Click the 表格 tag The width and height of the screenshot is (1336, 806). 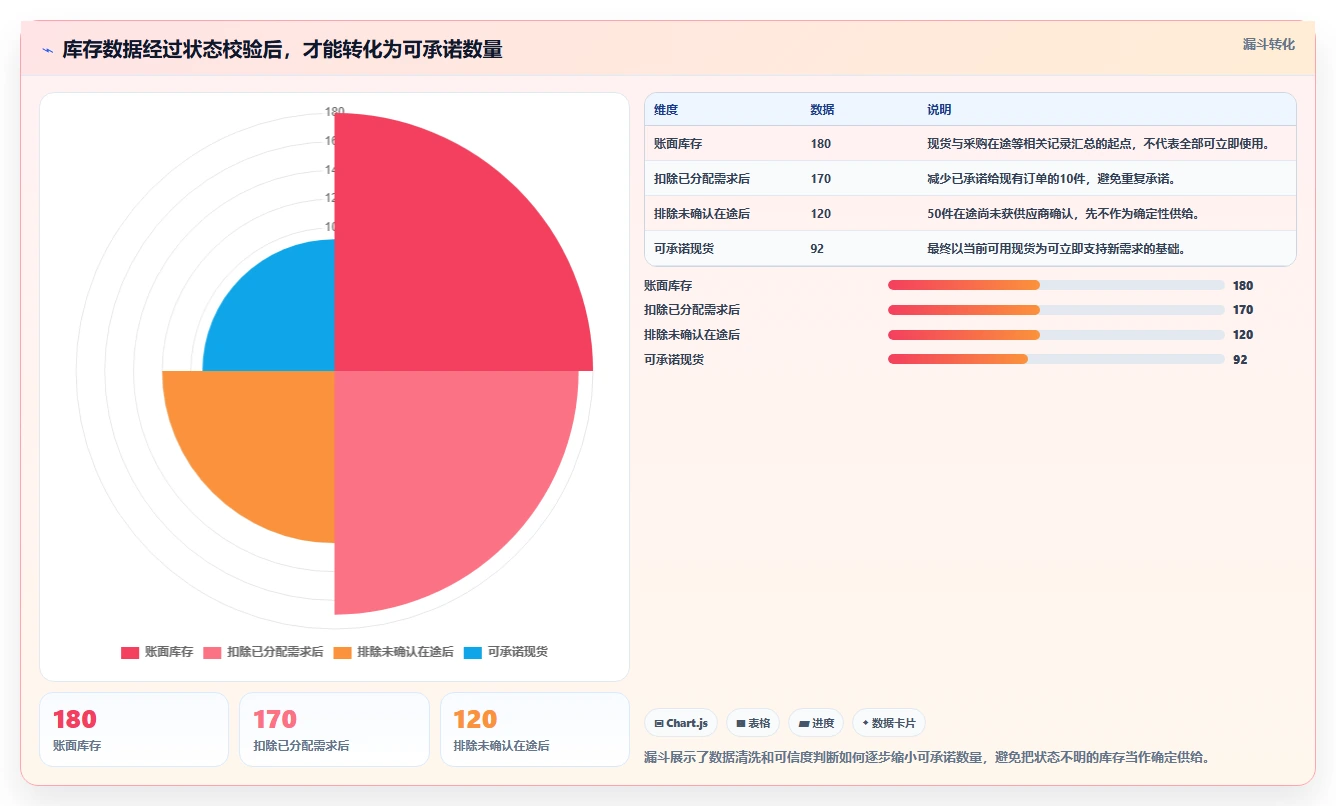click(753, 723)
